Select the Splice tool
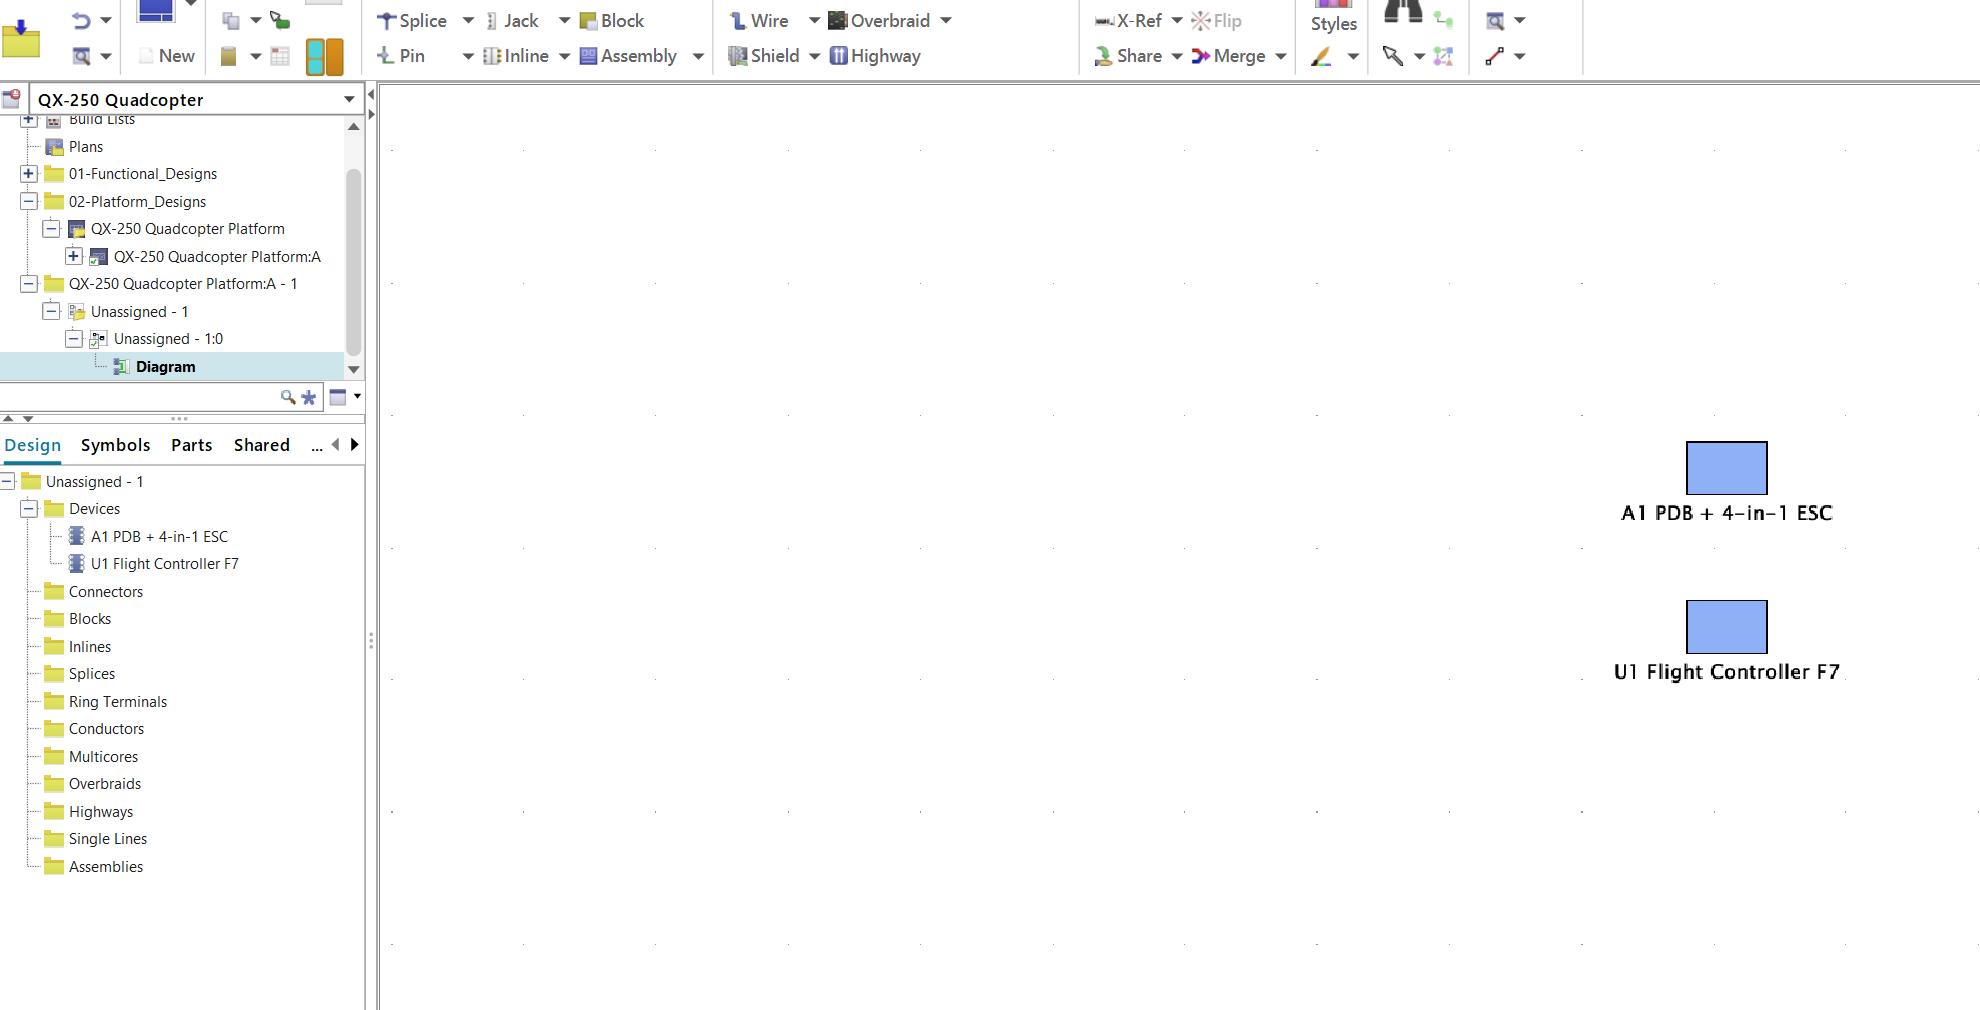 pyautogui.click(x=412, y=21)
